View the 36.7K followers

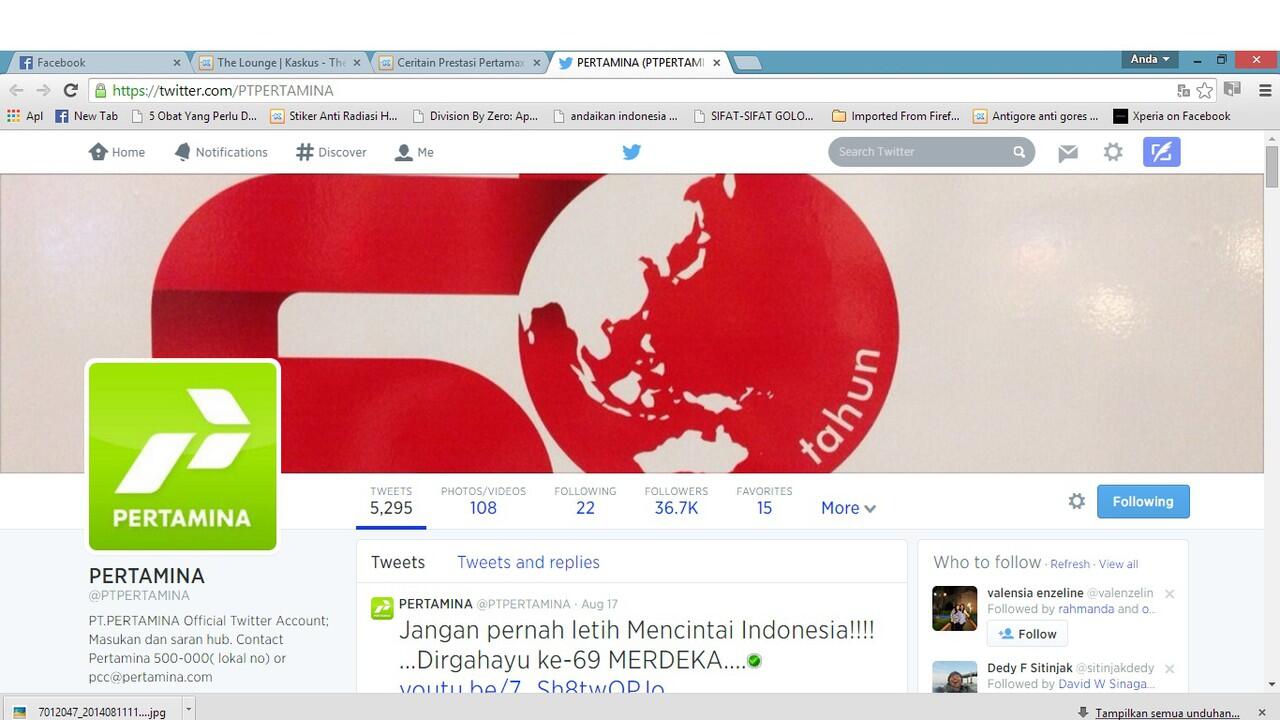[676, 500]
